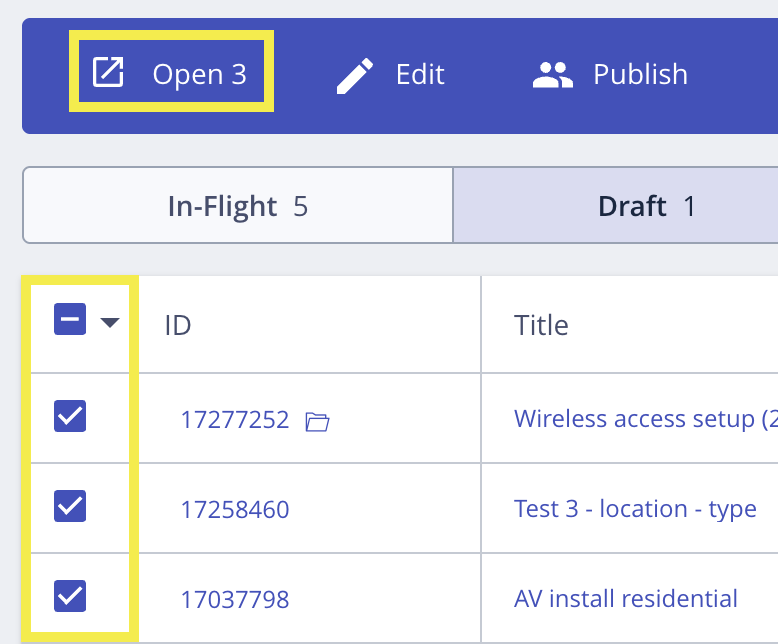
Task: Click the ID column header
Action: tap(178, 325)
